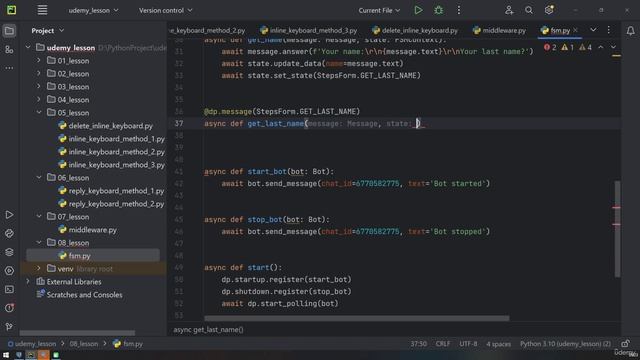Collapse the 07_lesson folder

(x=39, y=217)
